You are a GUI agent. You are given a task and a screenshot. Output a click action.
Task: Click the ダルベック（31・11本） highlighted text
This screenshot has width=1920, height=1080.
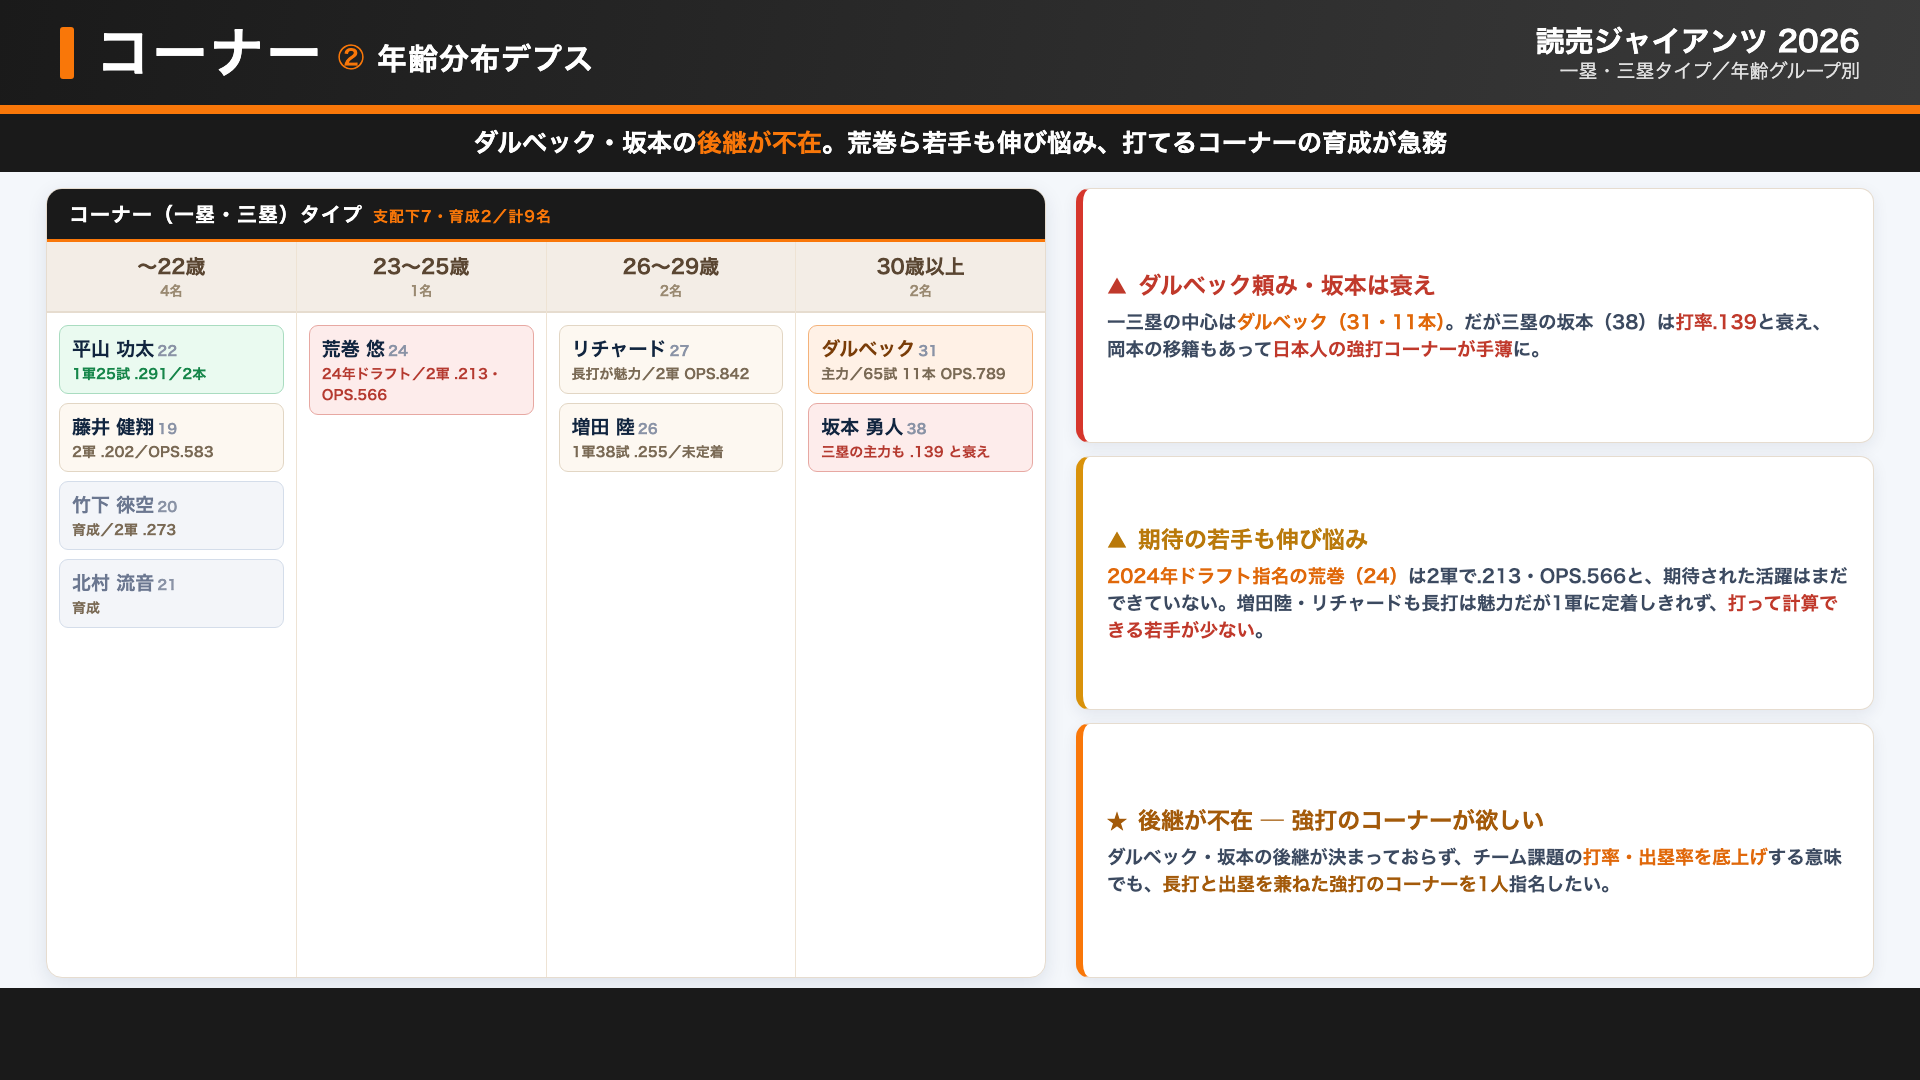1340,322
